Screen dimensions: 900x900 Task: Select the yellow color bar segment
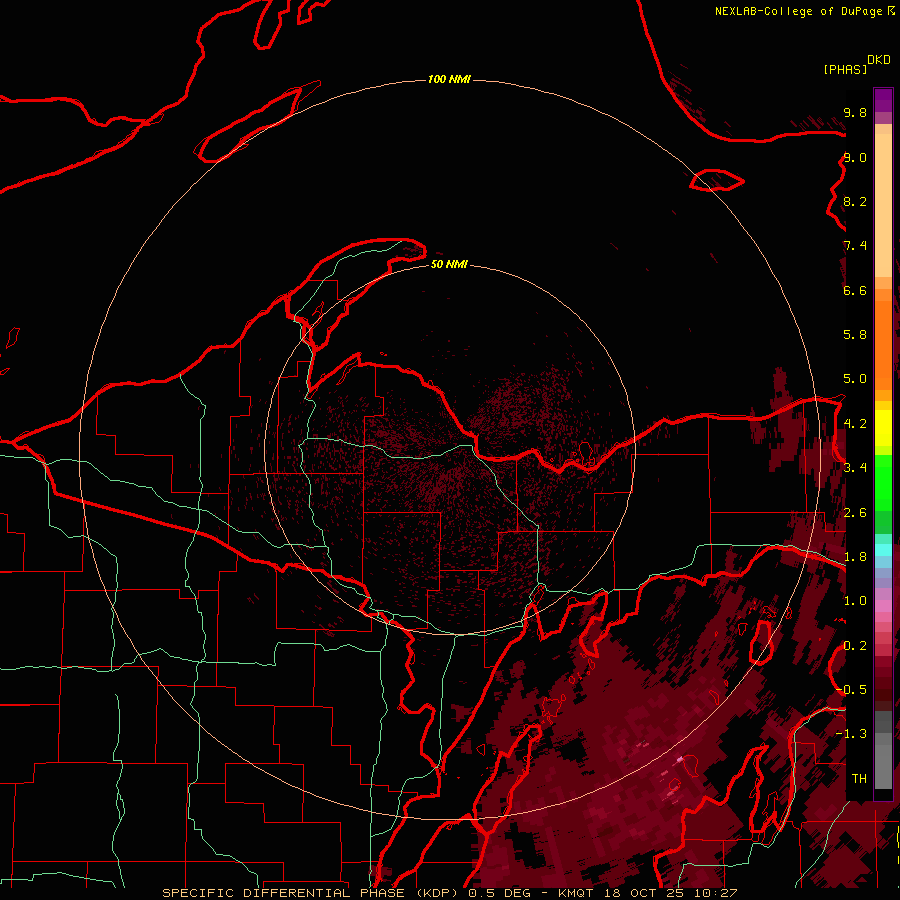(883, 428)
